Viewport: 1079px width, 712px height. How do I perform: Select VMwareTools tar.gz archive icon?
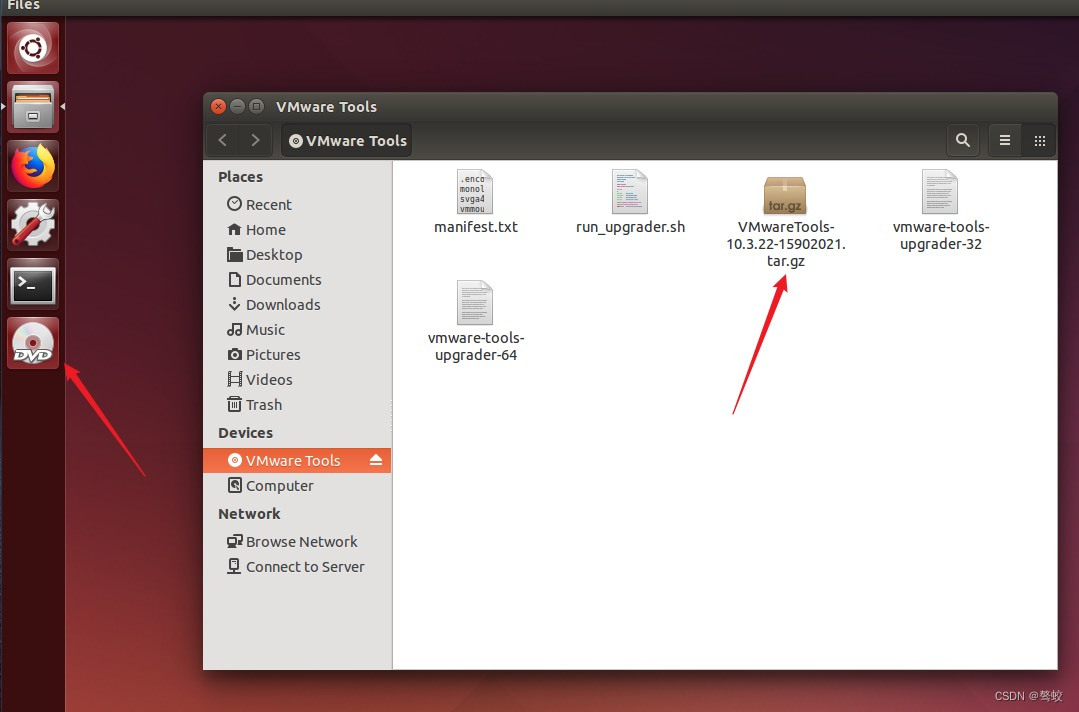point(784,195)
